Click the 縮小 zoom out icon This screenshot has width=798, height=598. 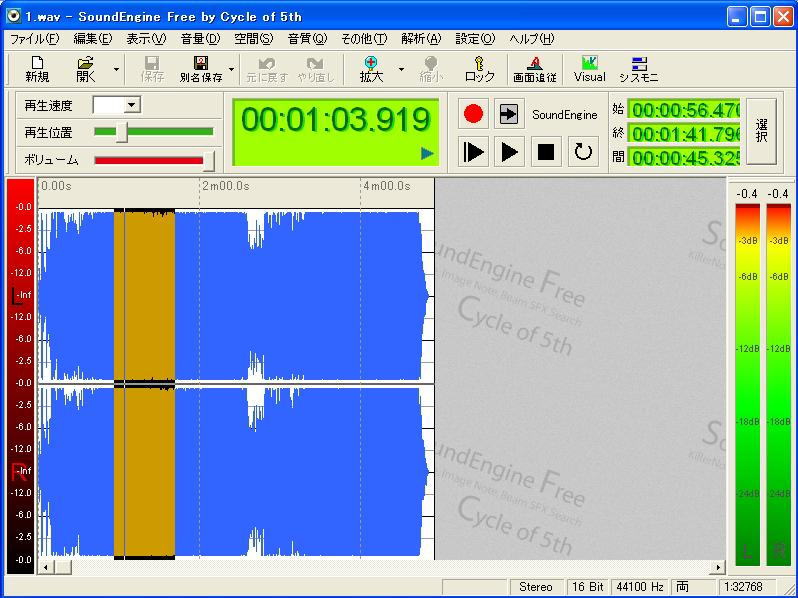pos(431,69)
